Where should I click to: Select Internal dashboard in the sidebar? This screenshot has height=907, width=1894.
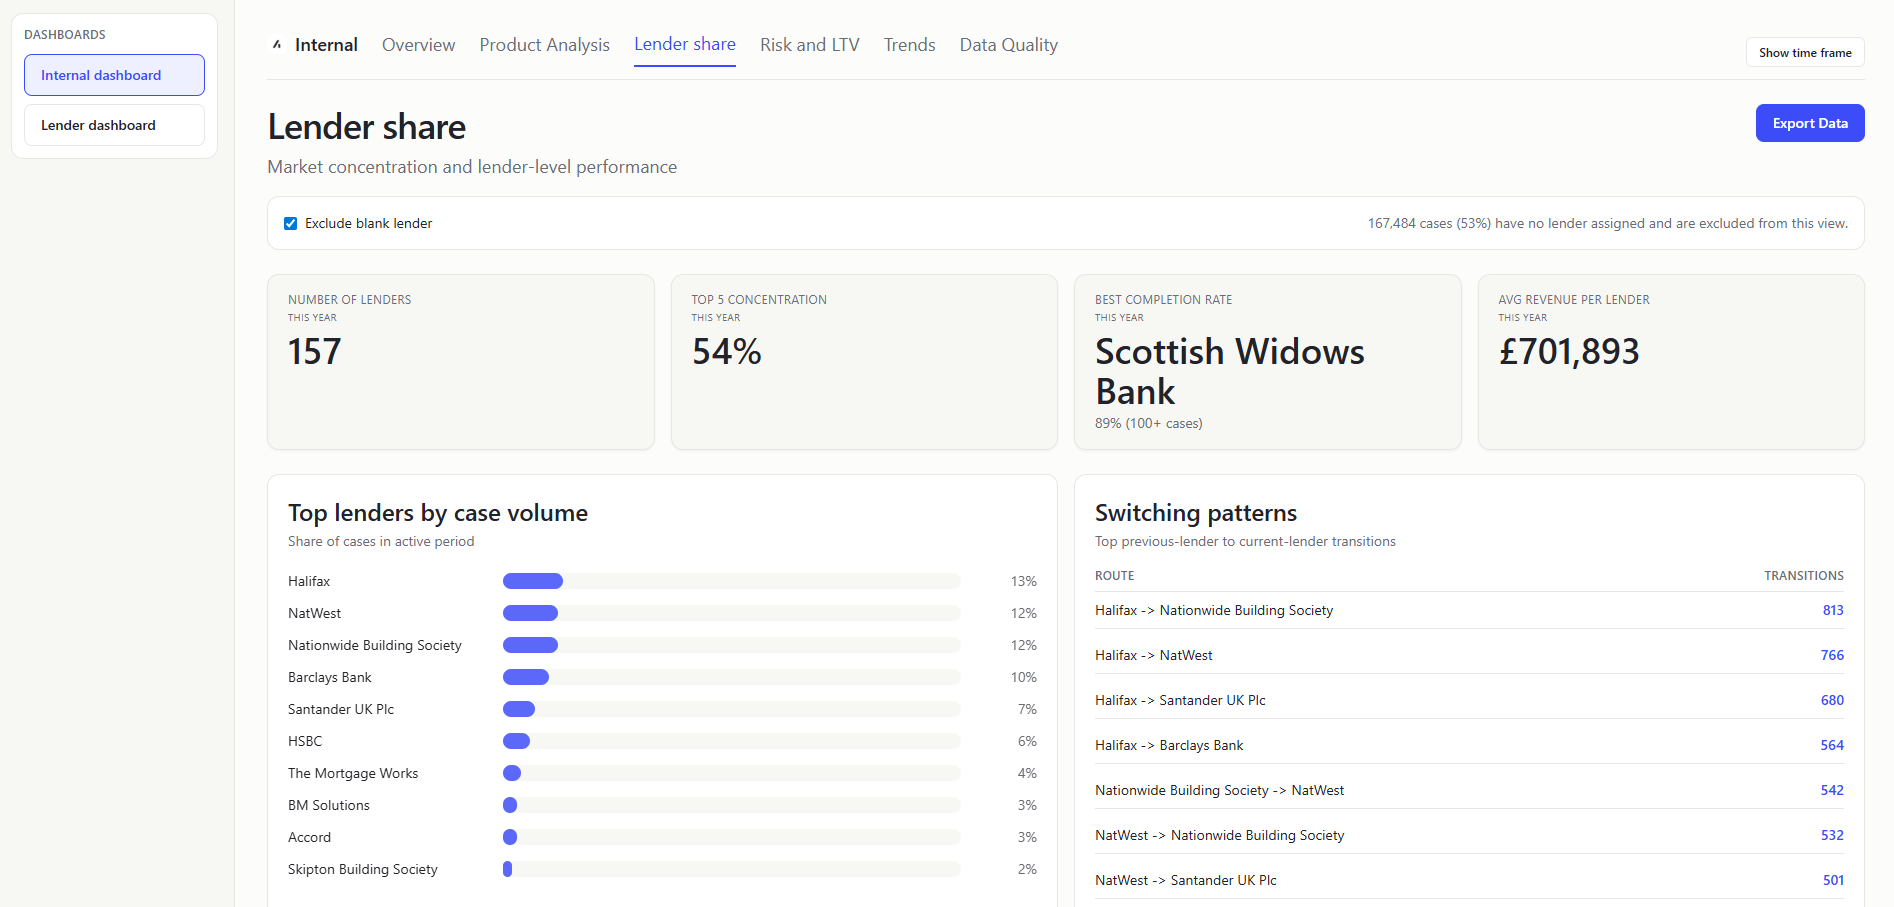click(x=113, y=74)
